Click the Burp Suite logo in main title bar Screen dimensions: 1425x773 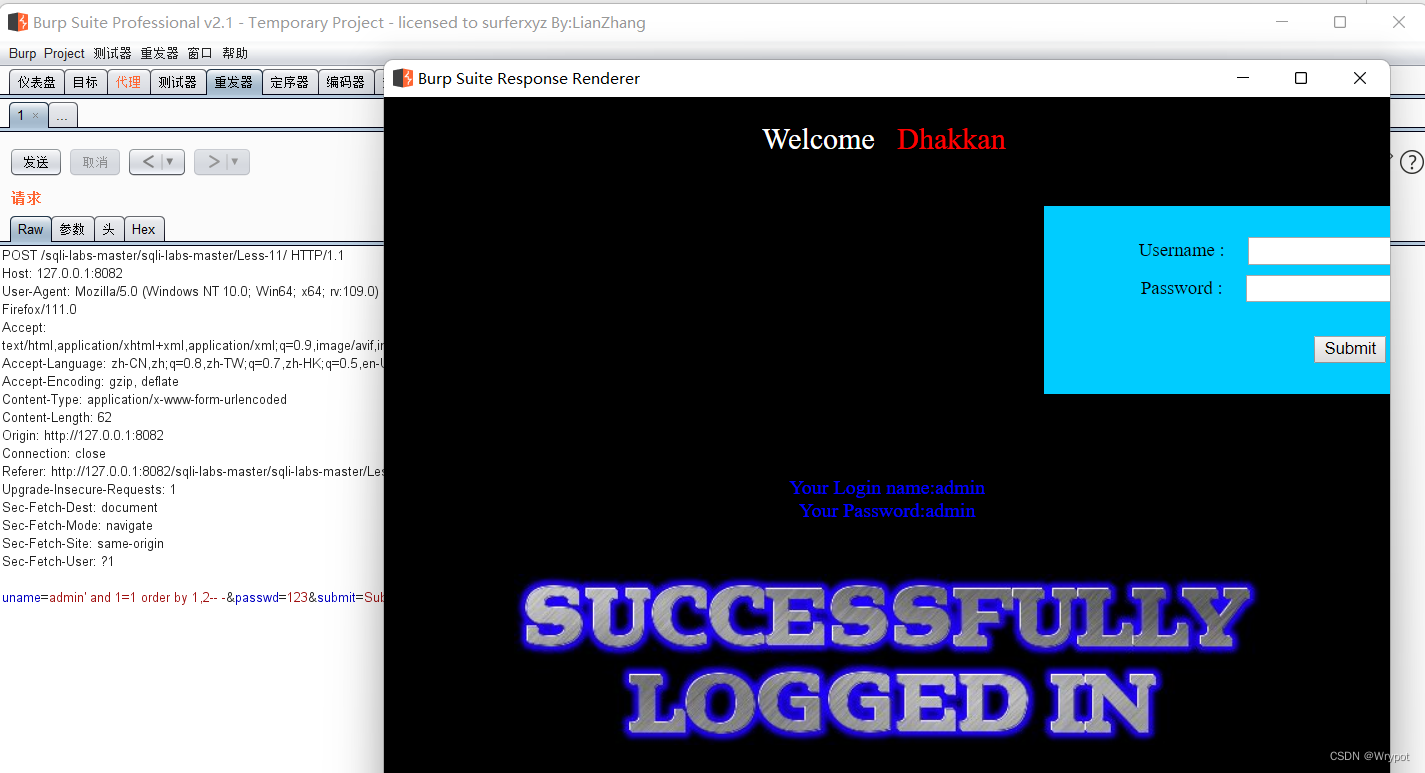pos(18,22)
